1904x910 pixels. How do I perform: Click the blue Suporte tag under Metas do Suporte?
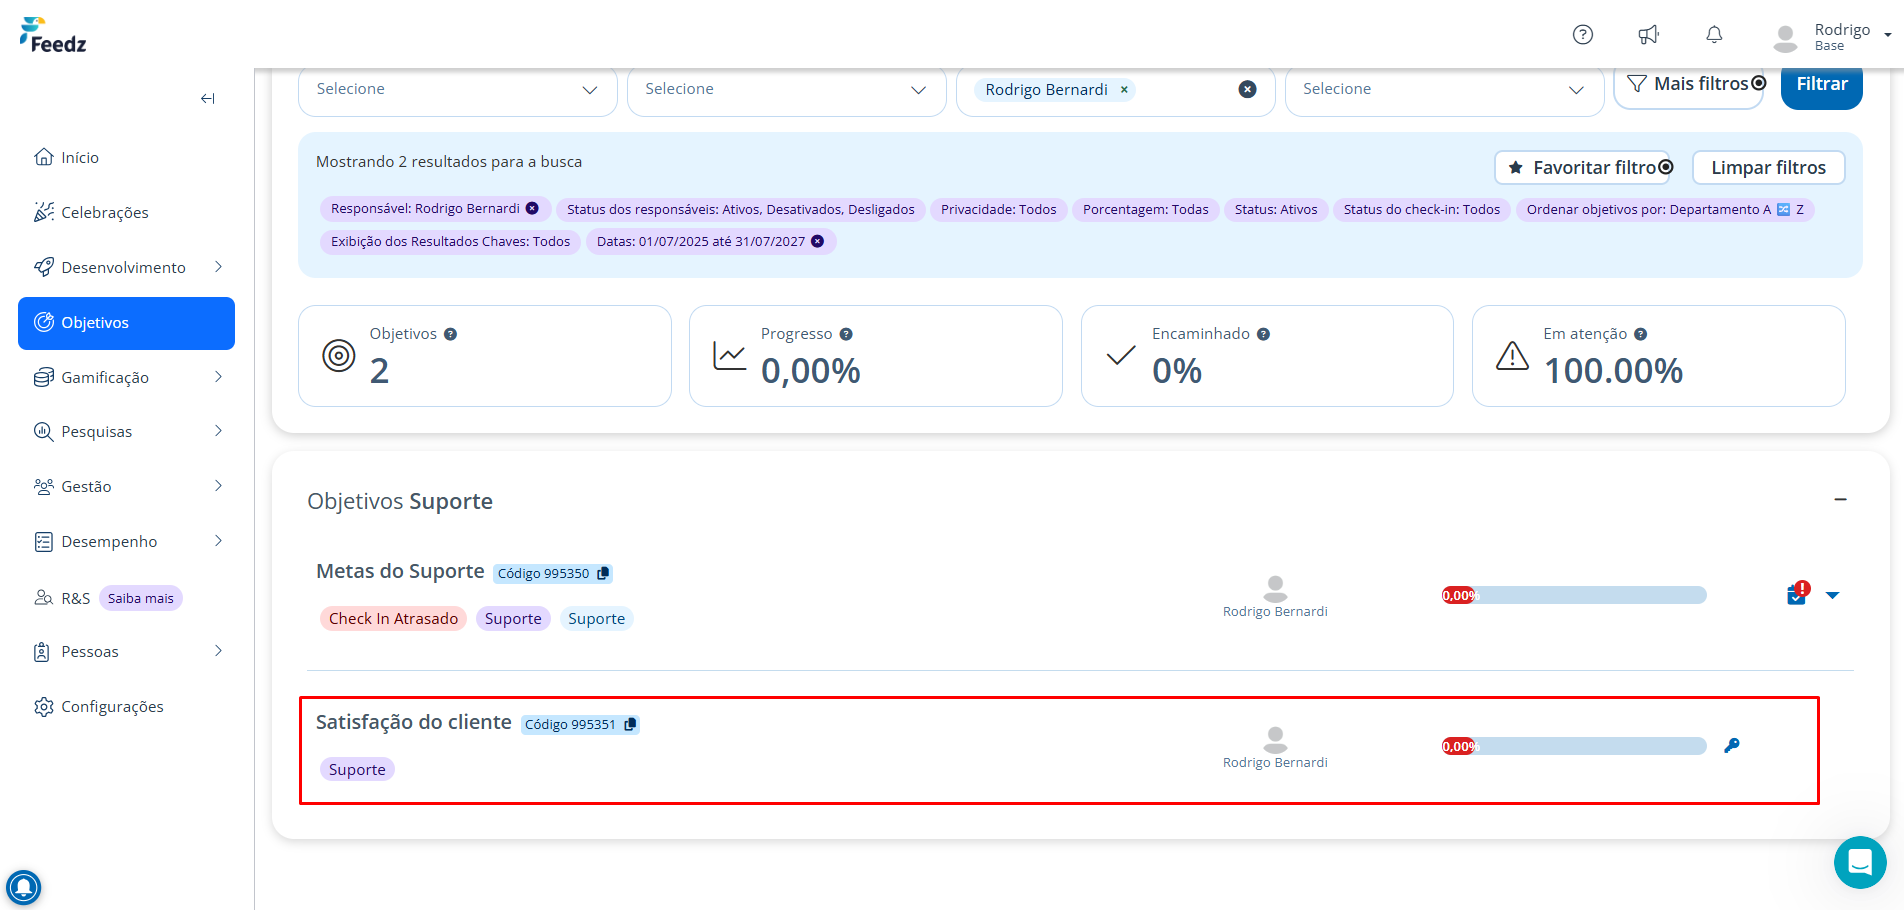596,619
